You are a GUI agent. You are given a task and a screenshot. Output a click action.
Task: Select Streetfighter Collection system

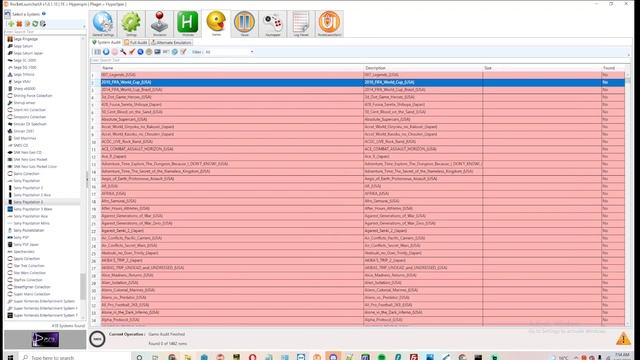31,287
